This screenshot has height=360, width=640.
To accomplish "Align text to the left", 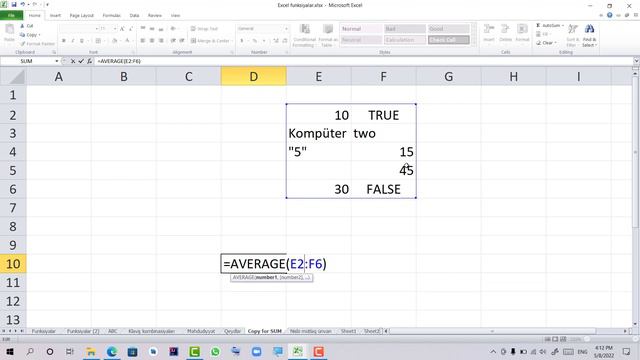I will (x=143, y=41).
